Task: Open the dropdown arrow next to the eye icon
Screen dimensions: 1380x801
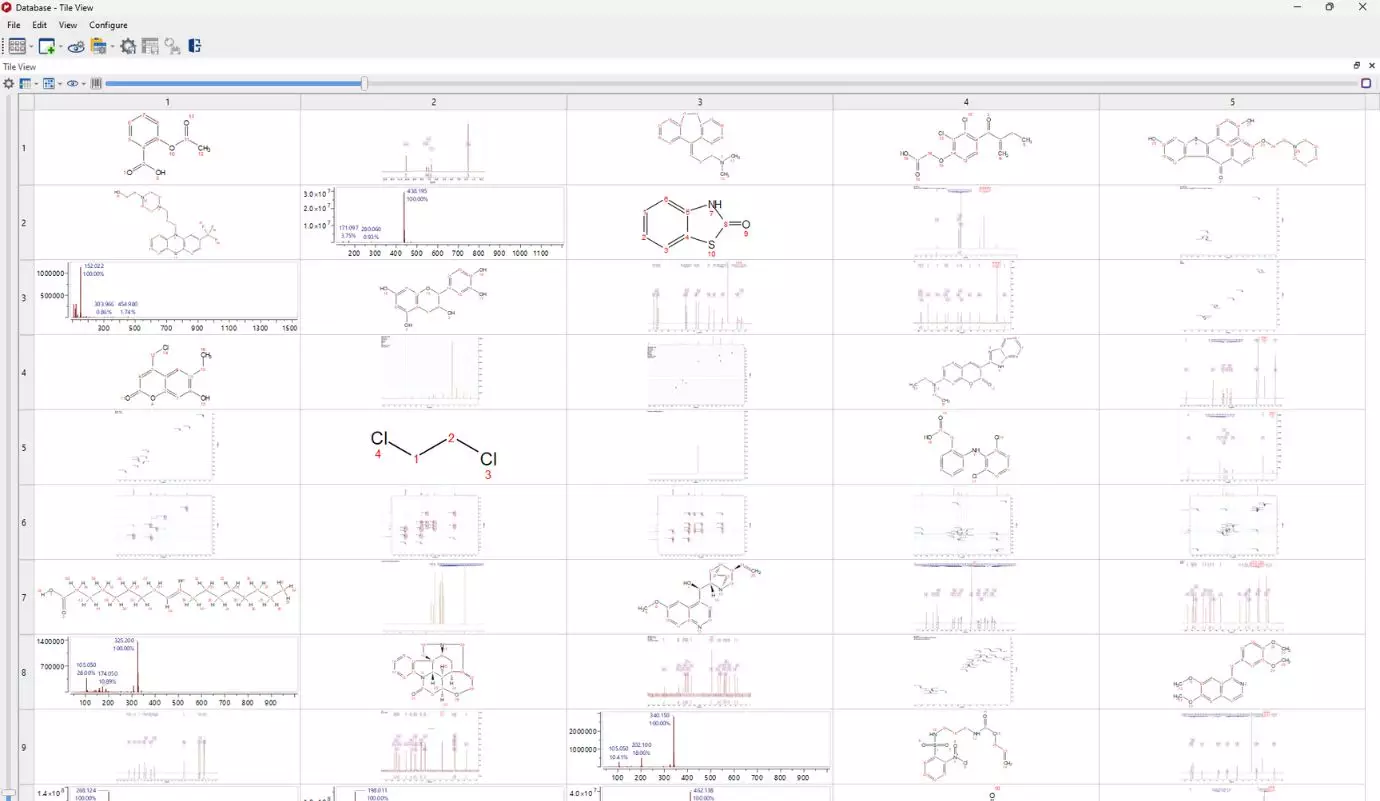Action: coord(83,84)
